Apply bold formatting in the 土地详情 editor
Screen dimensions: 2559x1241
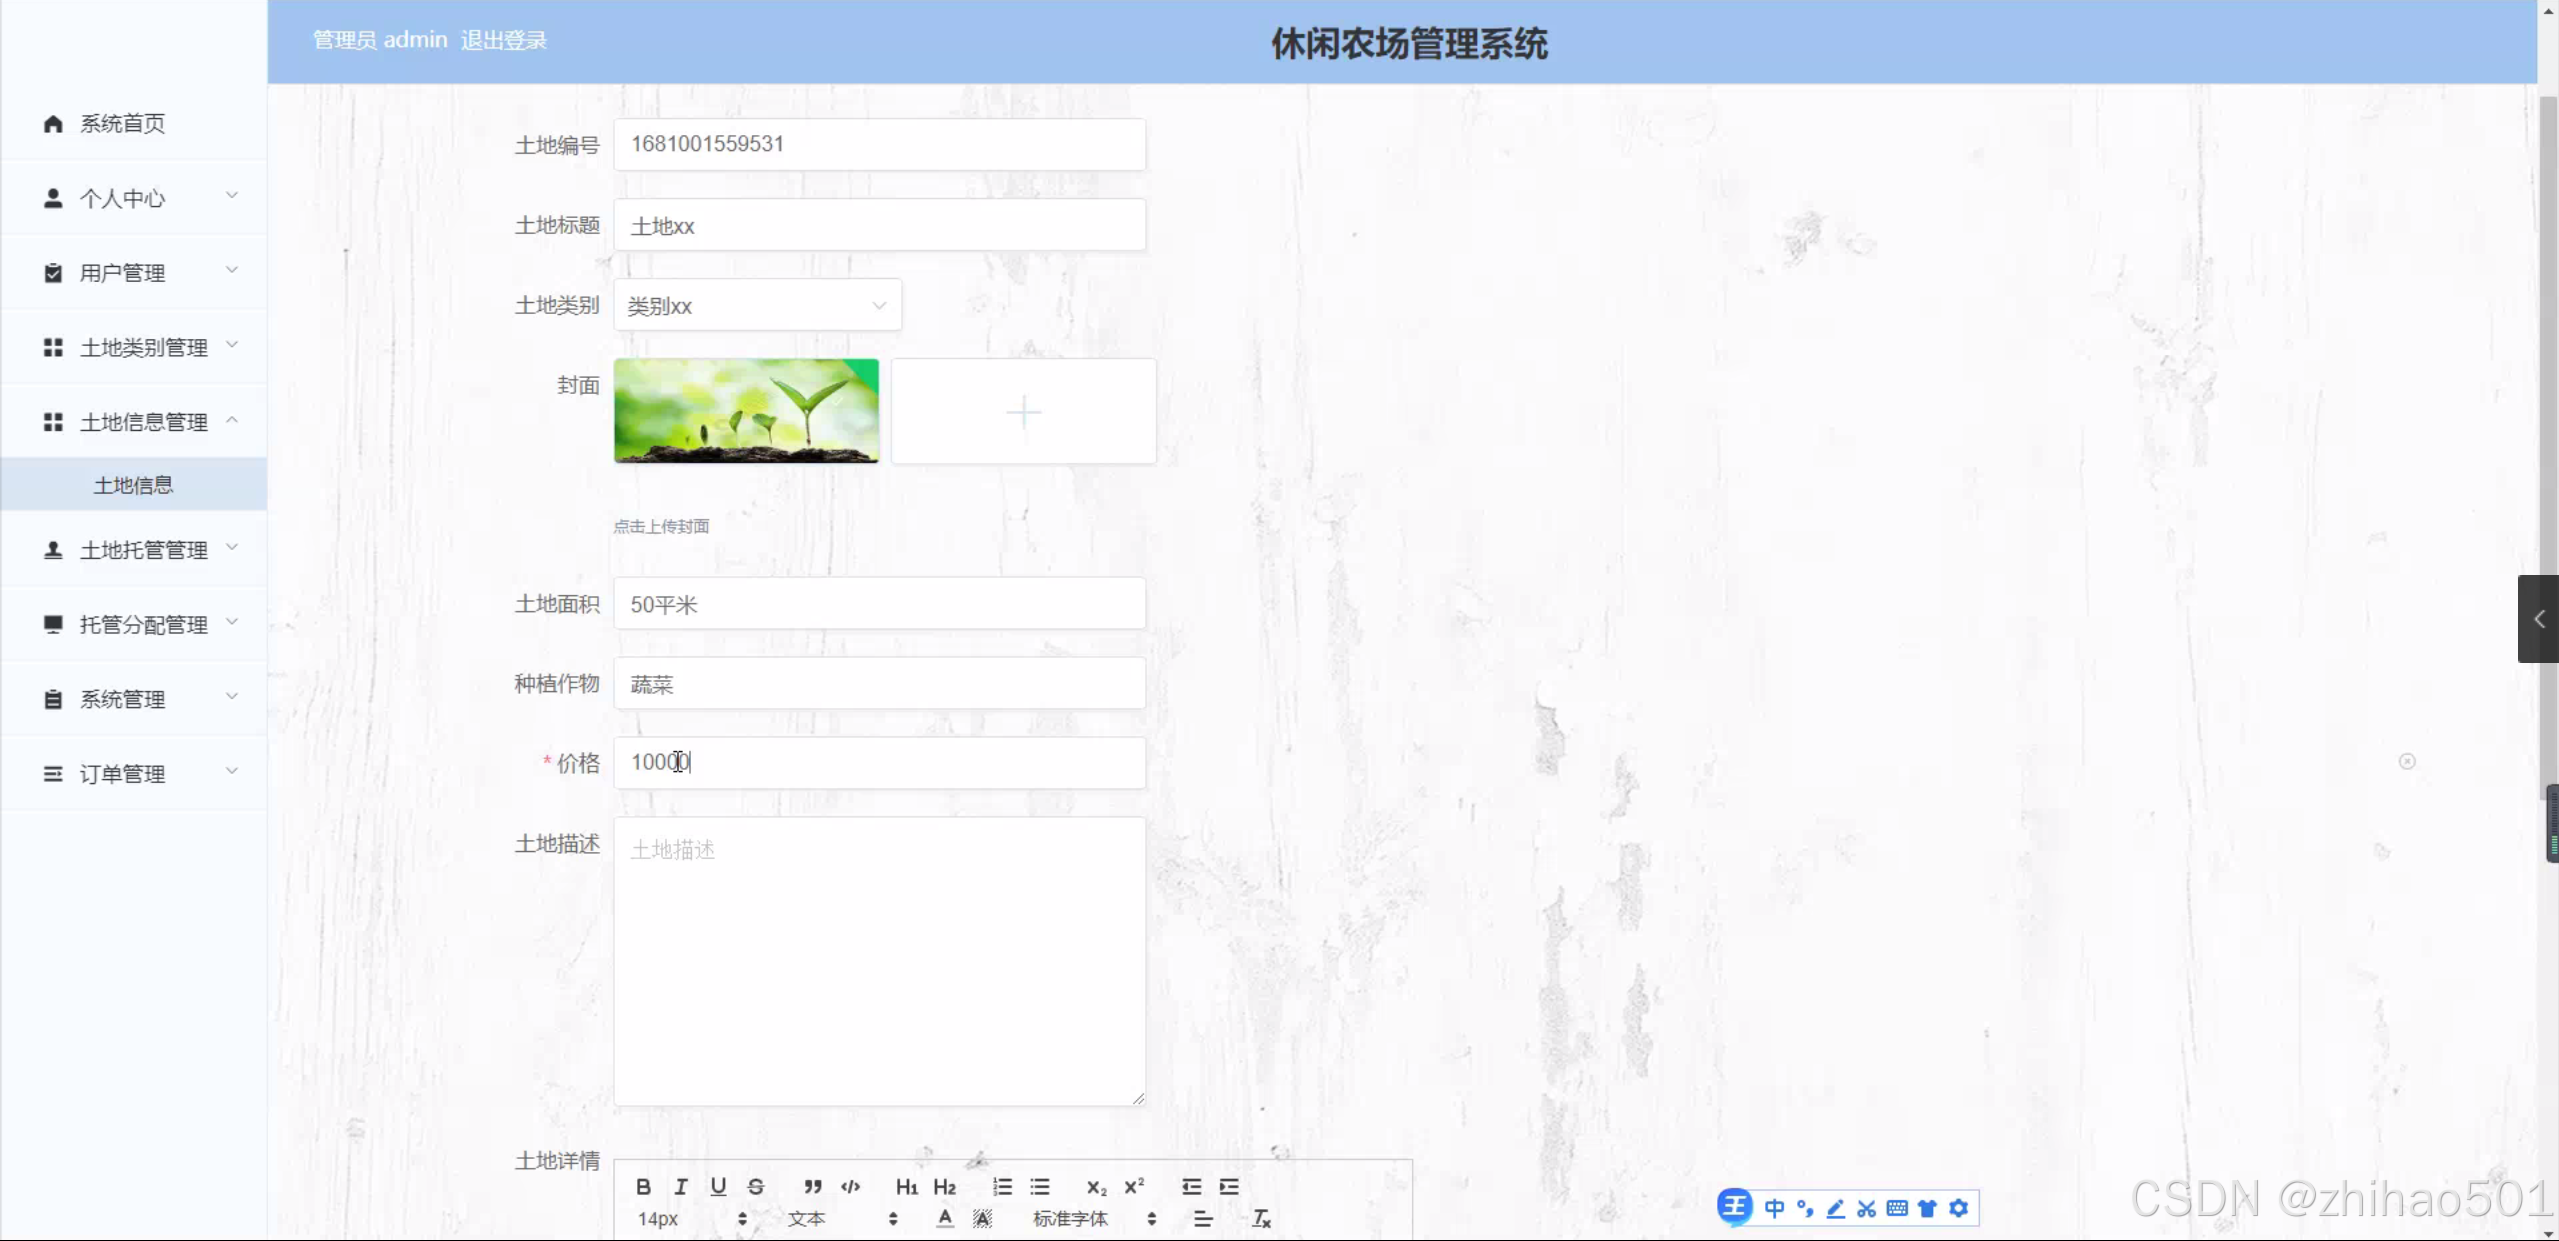pyautogui.click(x=644, y=1187)
